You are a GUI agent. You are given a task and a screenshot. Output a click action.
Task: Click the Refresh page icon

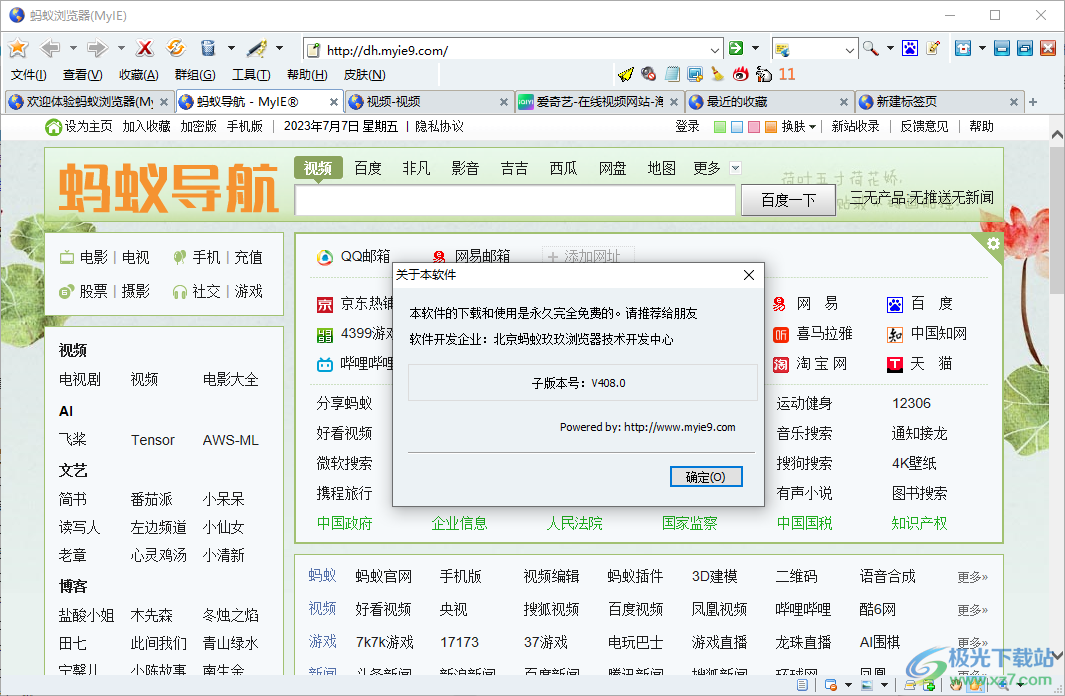pyautogui.click(x=174, y=47)
